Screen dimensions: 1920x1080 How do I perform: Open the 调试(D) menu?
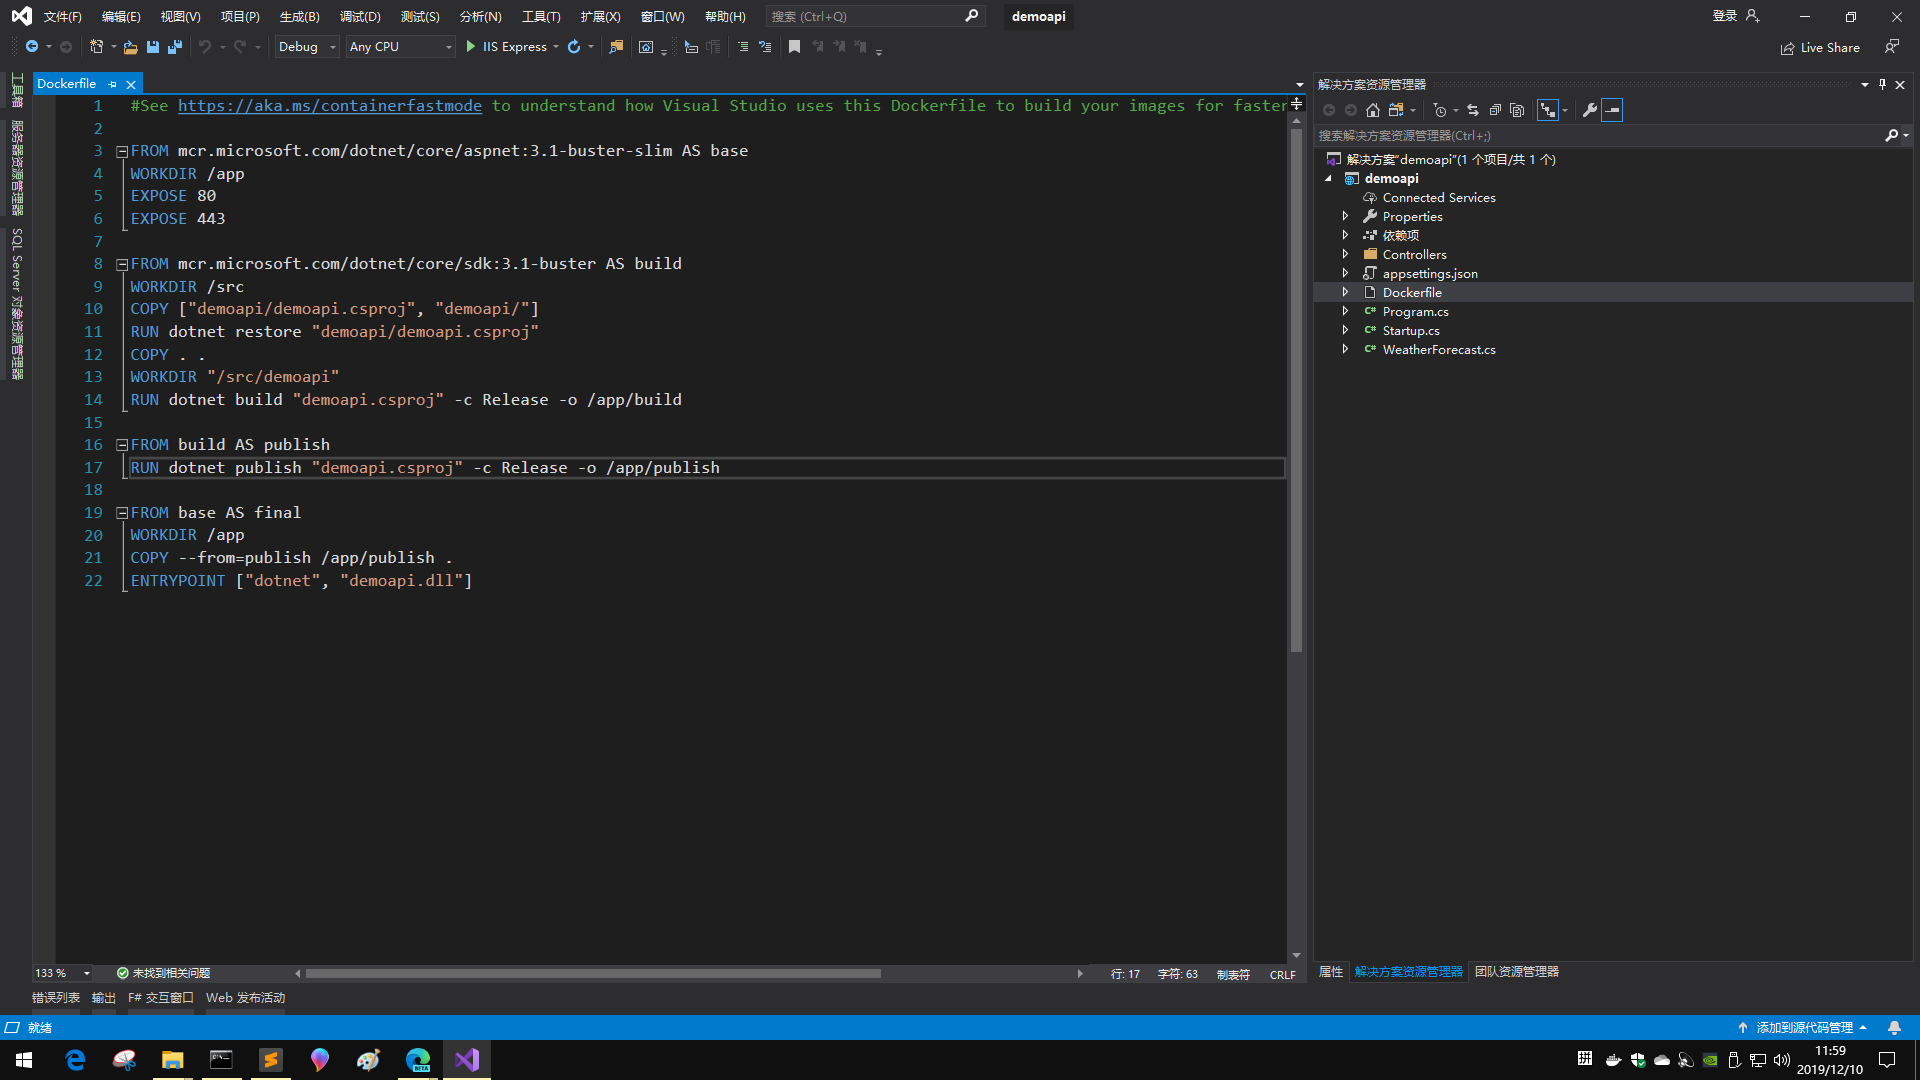coord(360,17)
